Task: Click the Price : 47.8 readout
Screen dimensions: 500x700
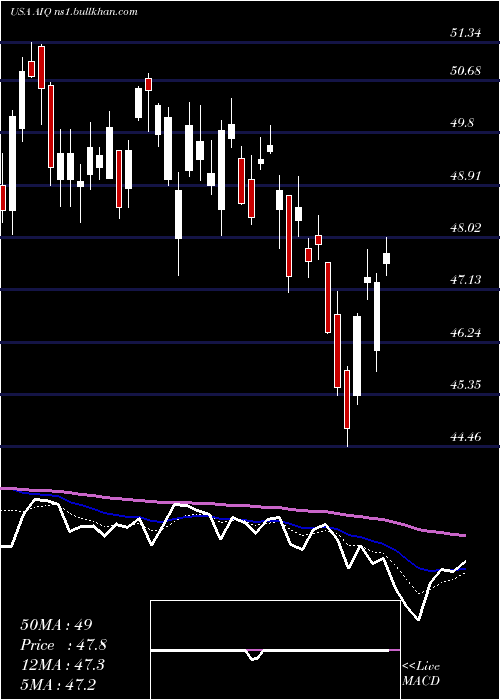Action: tap(63, 645)
